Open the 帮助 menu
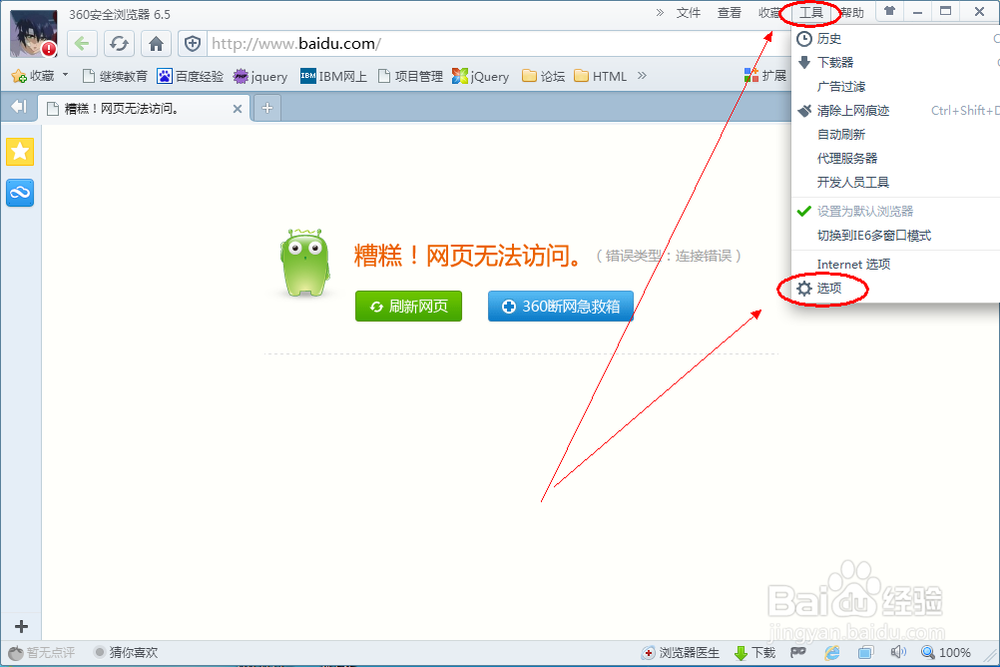This screenshot has width=1000, height=667. click(x=851, y=13)
